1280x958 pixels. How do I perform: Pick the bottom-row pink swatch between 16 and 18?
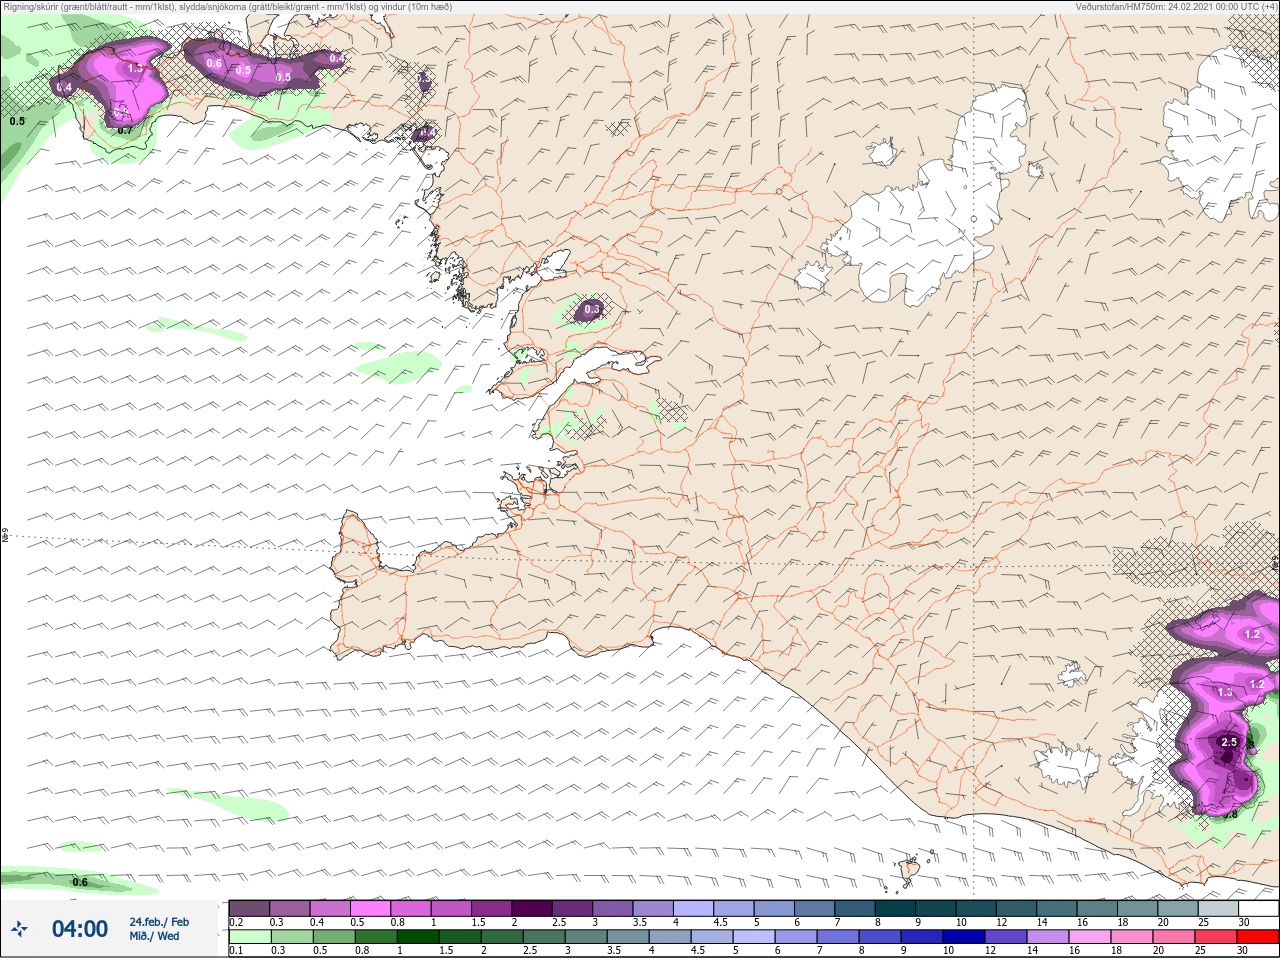tap(1090, 937)
